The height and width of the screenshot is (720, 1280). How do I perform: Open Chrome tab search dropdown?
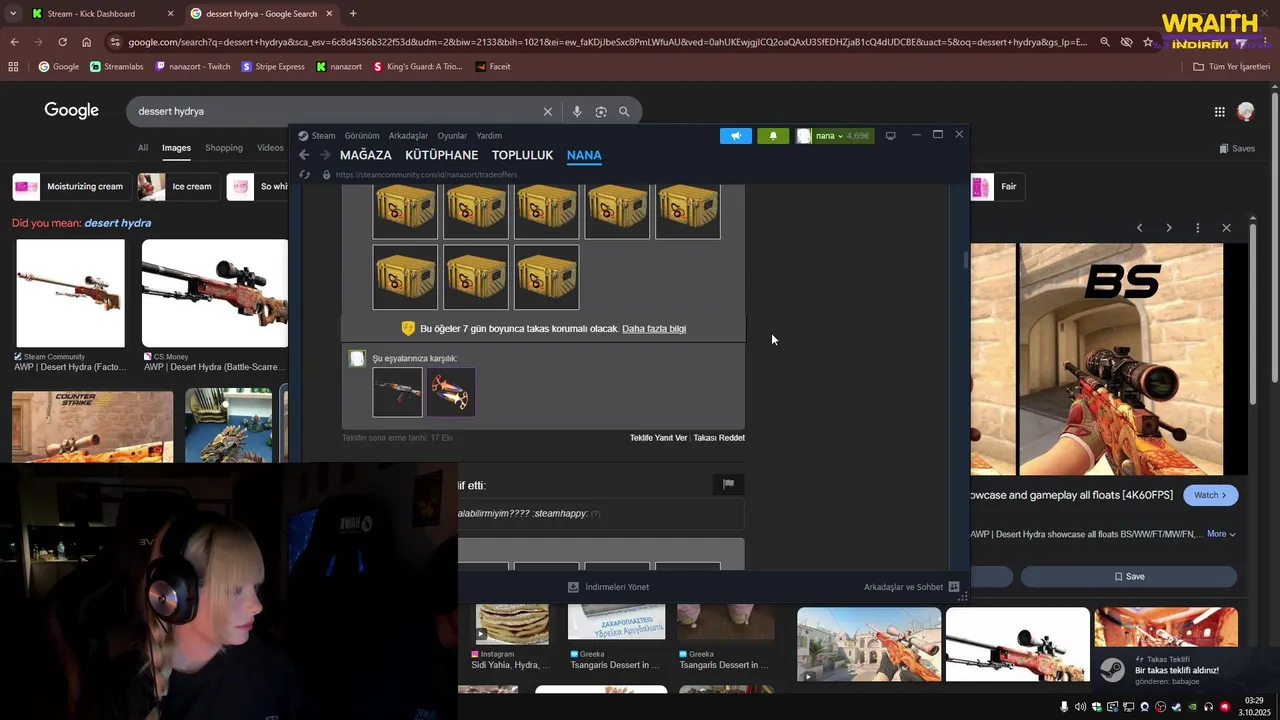click(12, 13)
